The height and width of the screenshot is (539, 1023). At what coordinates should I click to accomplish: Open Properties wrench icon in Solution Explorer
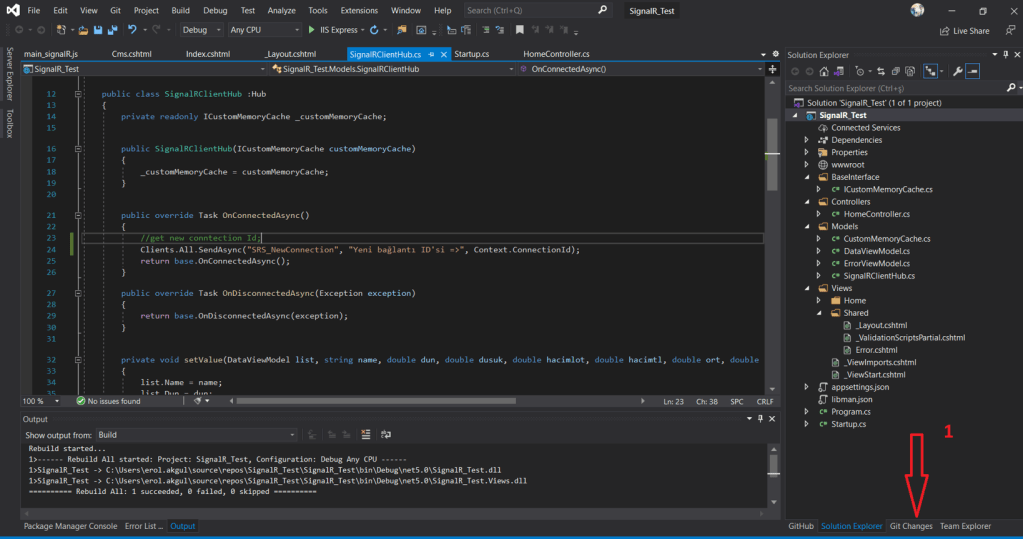(957, 71)
